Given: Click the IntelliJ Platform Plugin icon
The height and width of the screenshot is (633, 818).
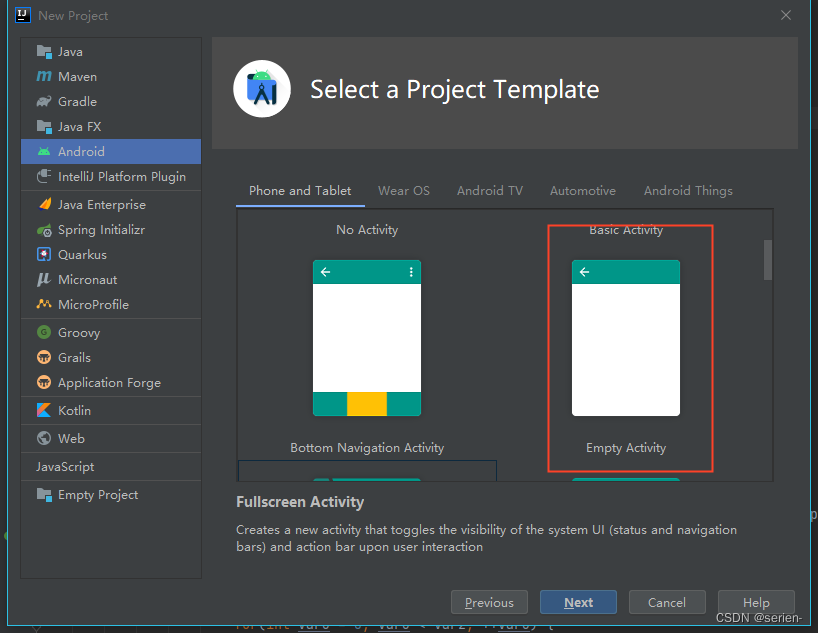Looking at the screenshot, I should (x=44, y=176).
